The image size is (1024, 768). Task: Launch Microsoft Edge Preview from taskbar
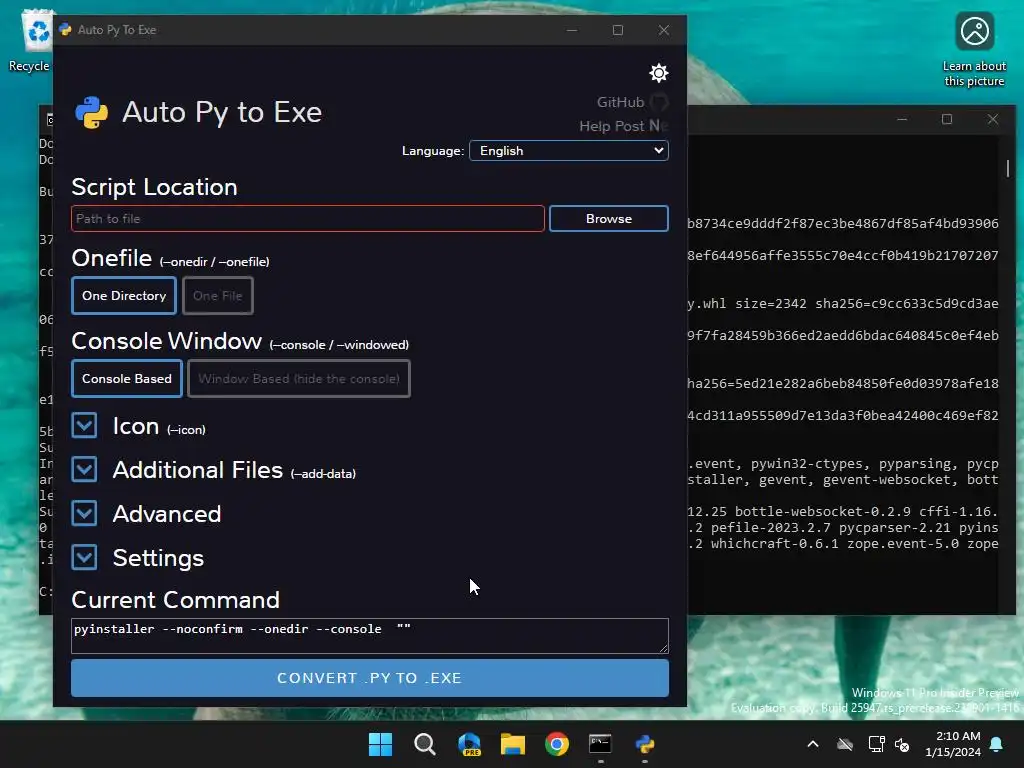(x=469, y=744)
